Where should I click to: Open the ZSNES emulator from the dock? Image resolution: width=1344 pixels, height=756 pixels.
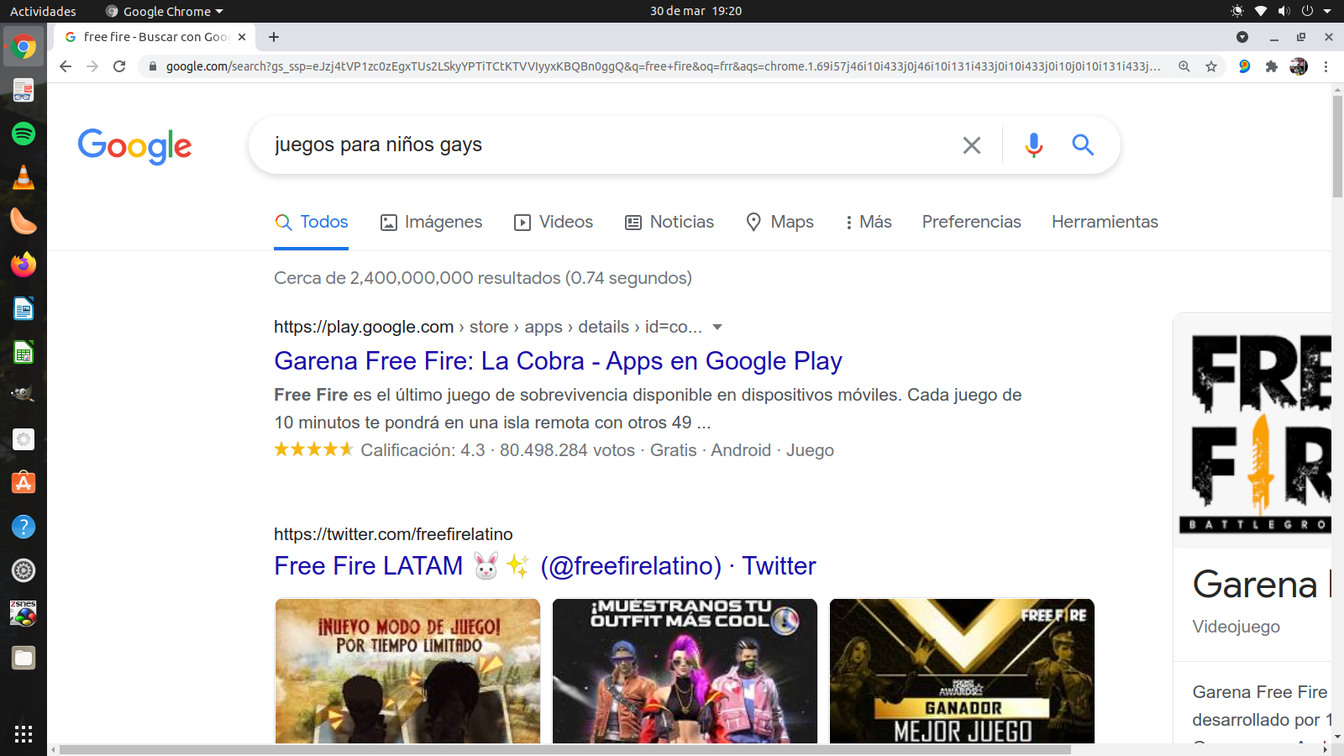pyautogui.click(x=23, y=614)
